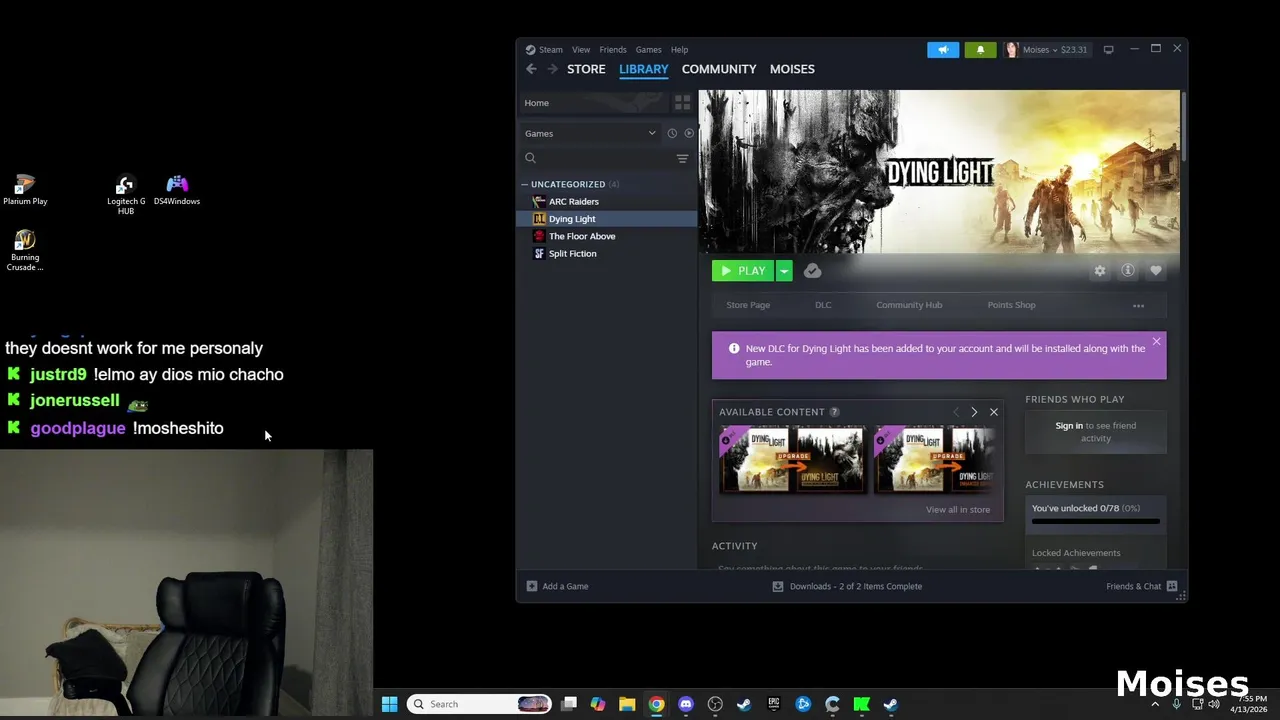Show ready-to-play games filter icon
The width and height of the screenshot is (1280, 720).
coord(689,133)
